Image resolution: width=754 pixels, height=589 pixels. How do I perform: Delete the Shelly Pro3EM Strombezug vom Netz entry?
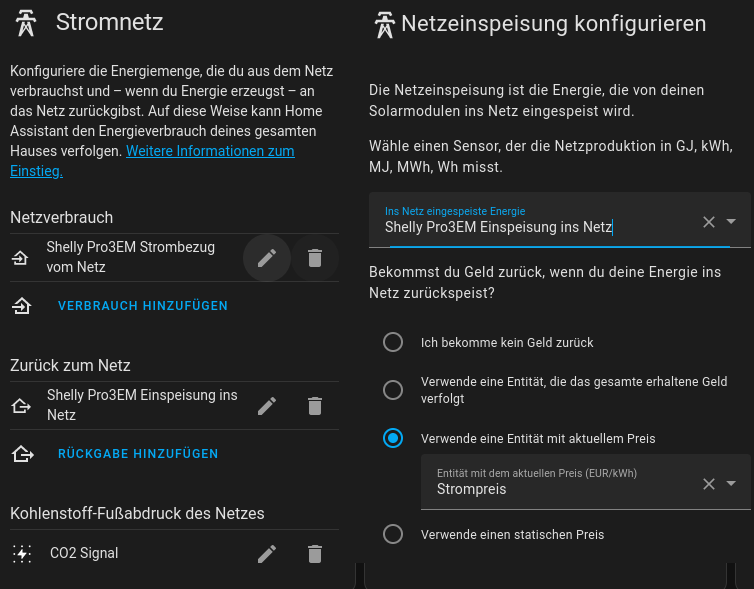click(315, 258)
